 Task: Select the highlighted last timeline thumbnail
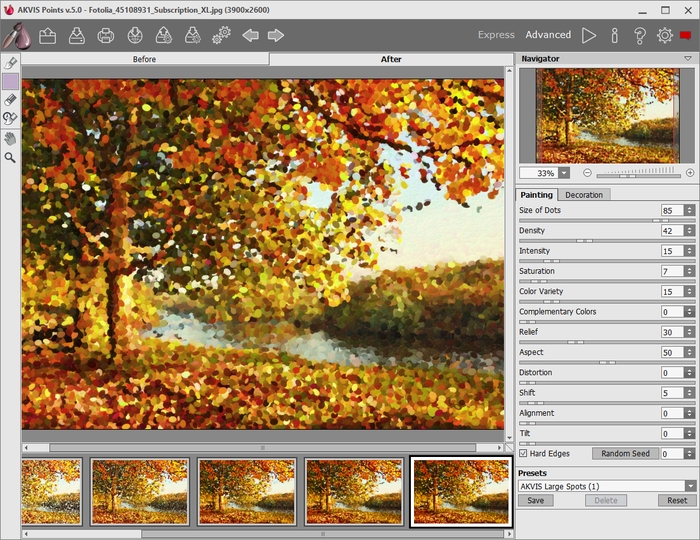point(461,491)
